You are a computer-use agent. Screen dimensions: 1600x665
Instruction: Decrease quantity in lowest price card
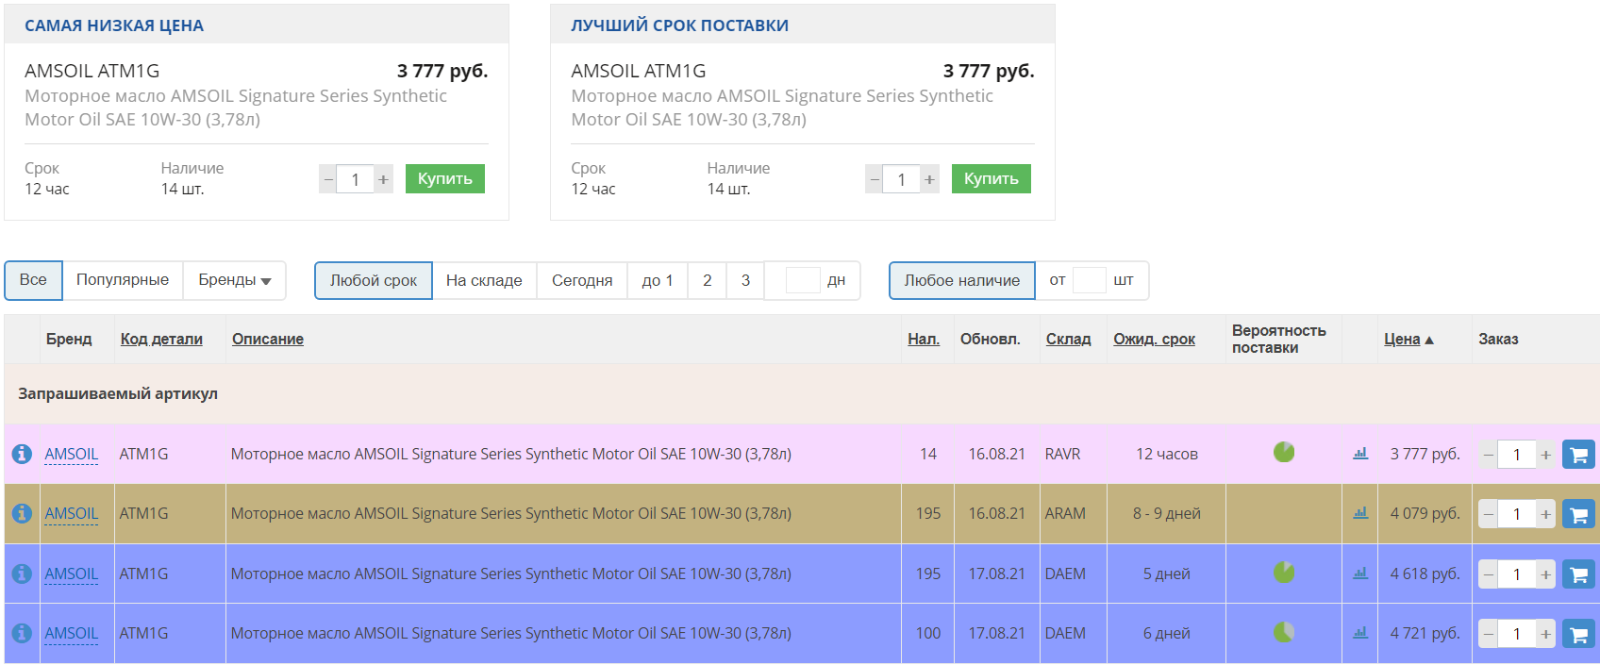[x=328, y=179]
